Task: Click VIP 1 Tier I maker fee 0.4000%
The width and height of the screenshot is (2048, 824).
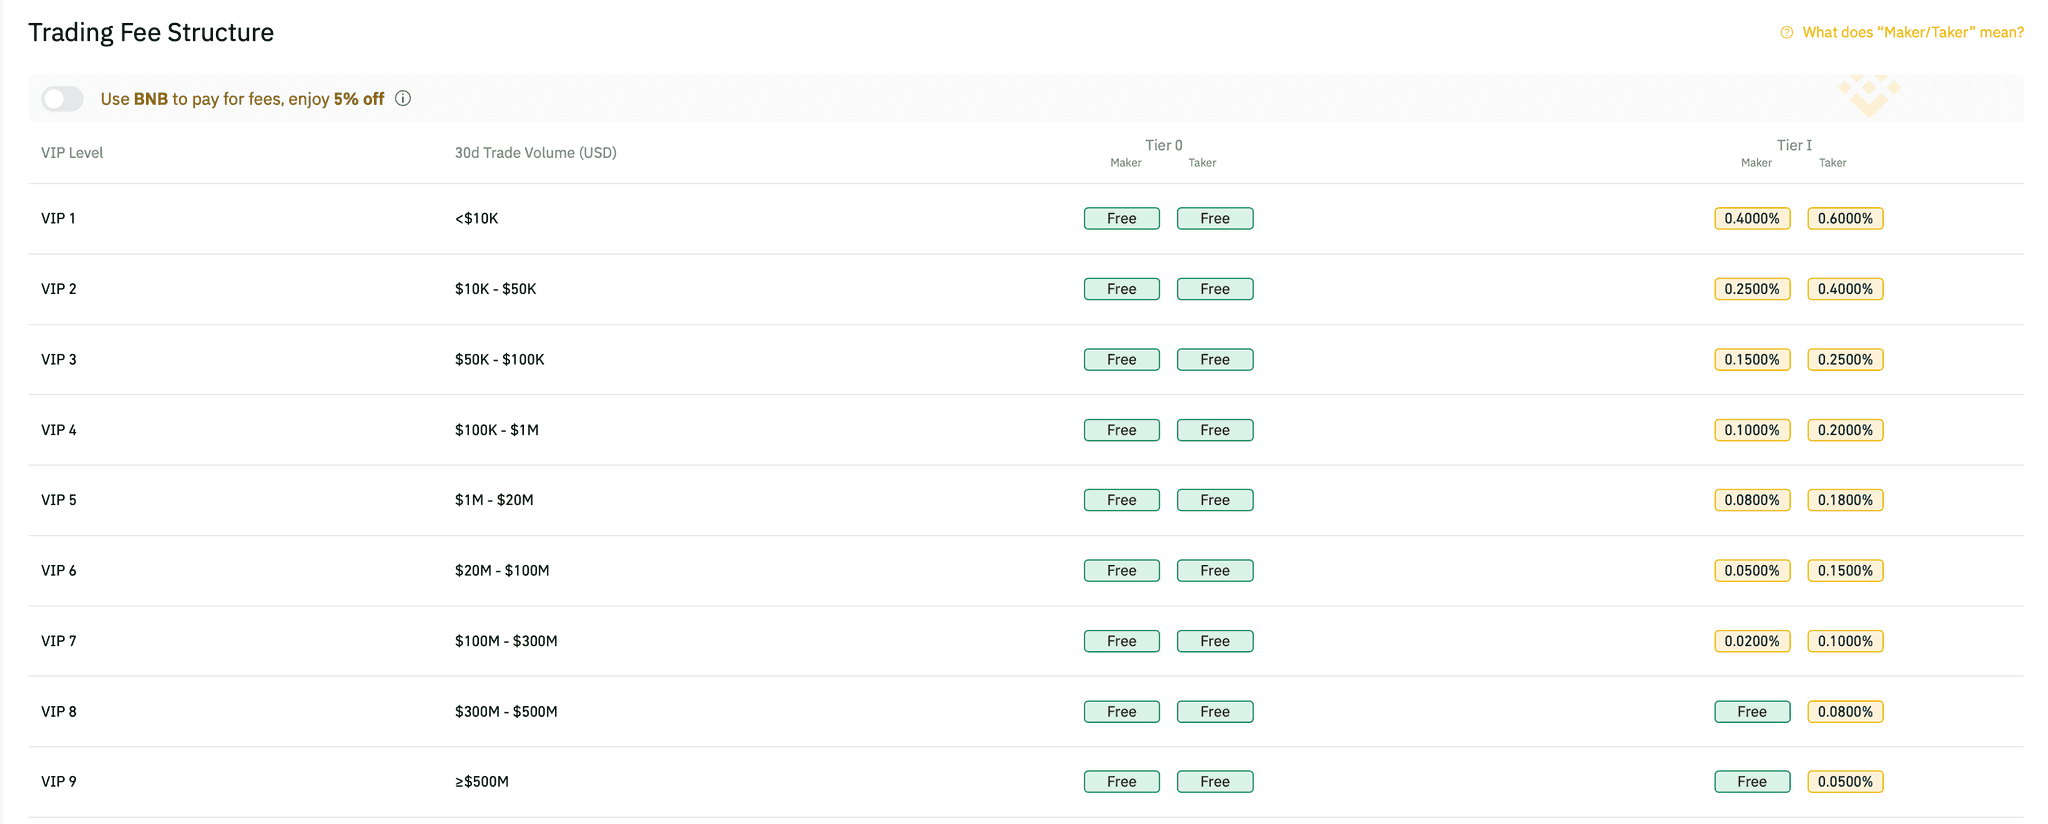Action: [1752, 219]
